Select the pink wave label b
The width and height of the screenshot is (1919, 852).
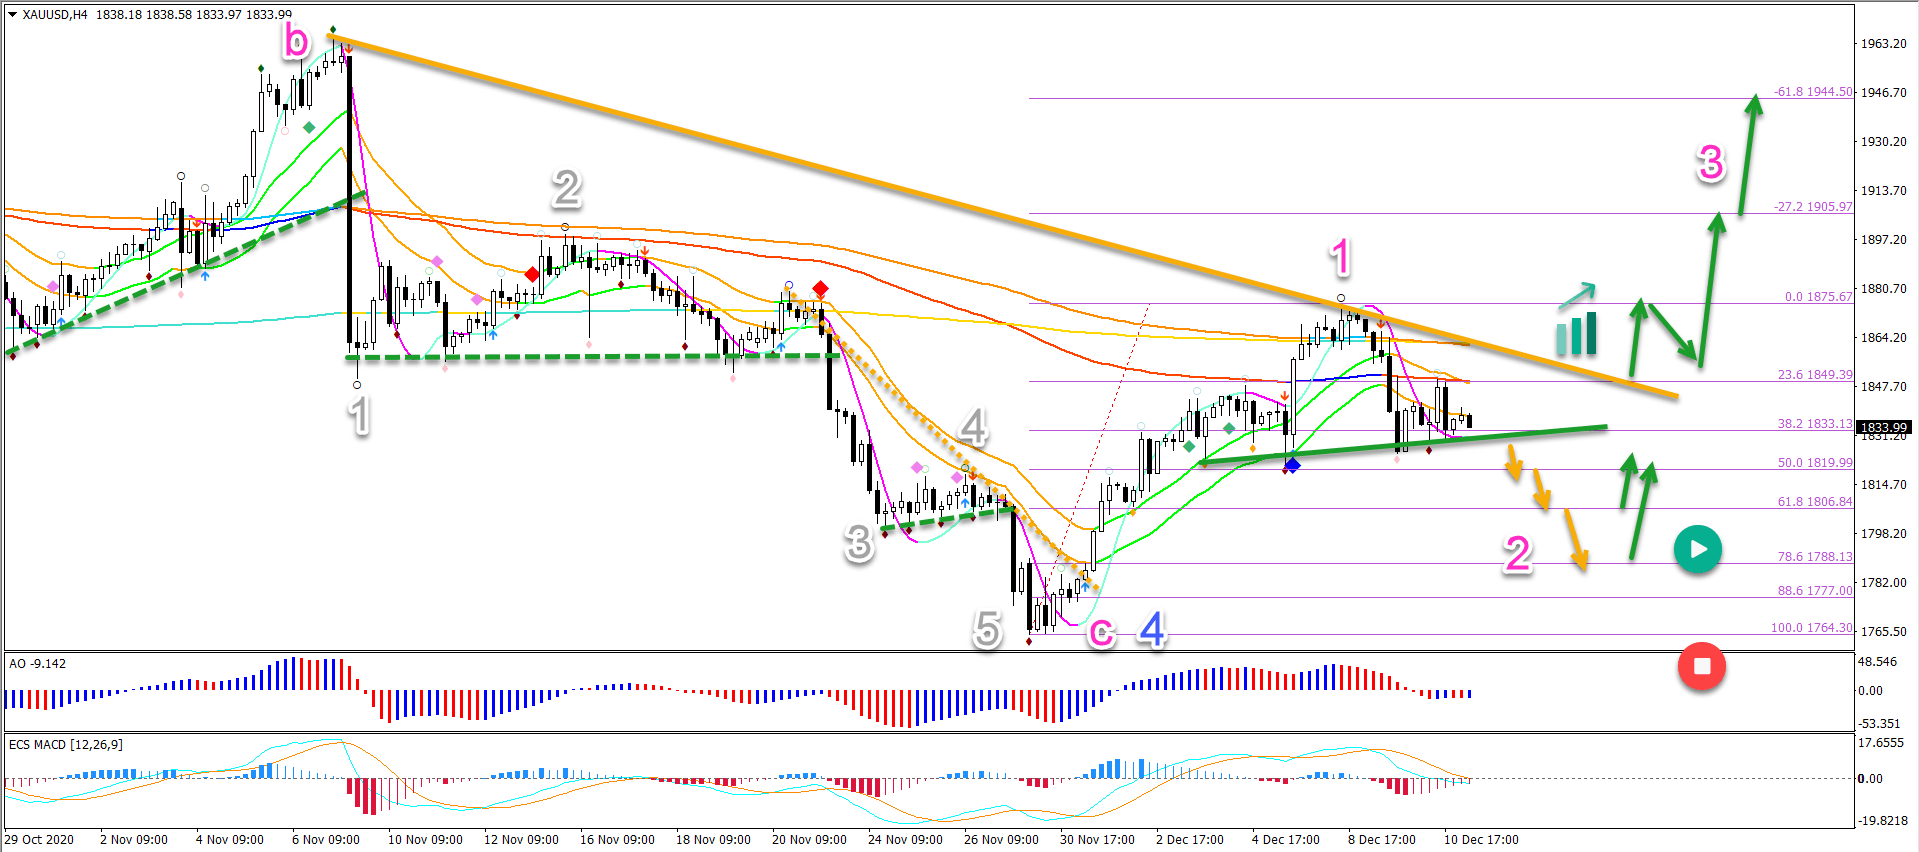(x=297, y=42)
